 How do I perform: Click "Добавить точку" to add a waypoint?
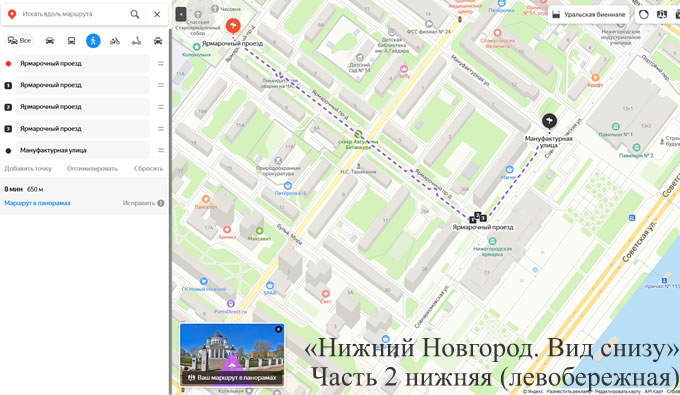[x=28, y=169]
